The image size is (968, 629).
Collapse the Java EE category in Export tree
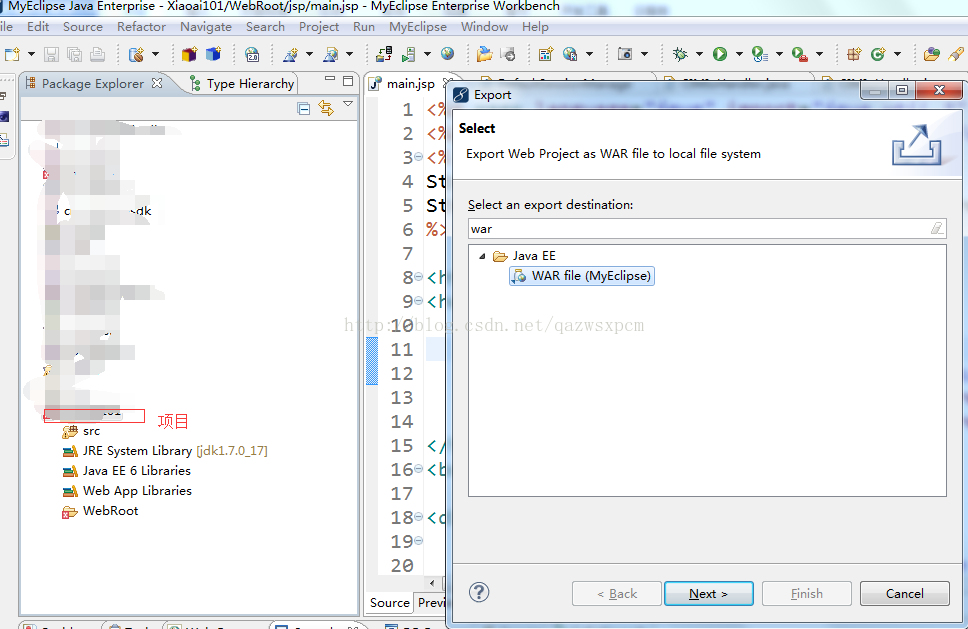[482, 256]
